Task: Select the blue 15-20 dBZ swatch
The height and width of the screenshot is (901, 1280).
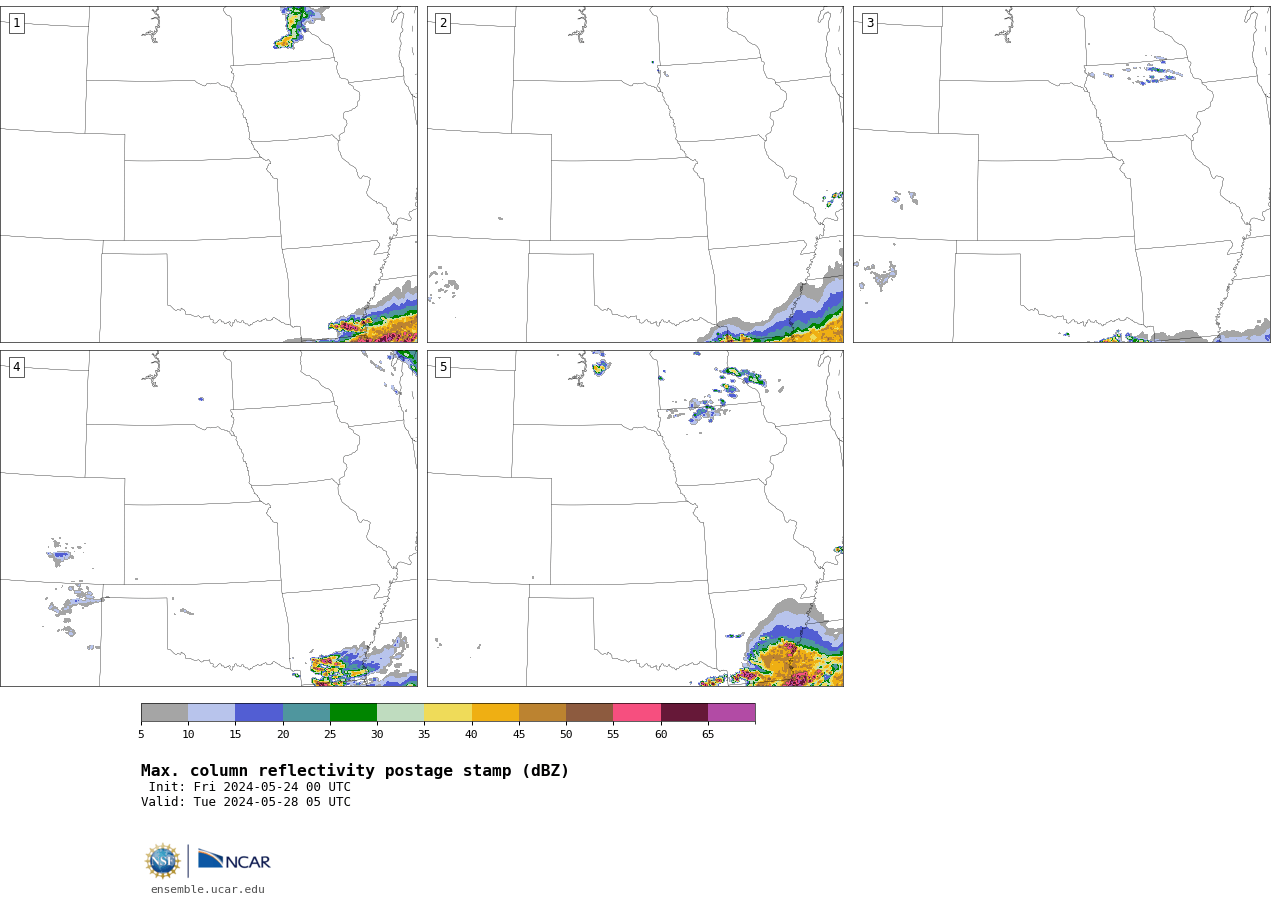Action: (259, 713)
